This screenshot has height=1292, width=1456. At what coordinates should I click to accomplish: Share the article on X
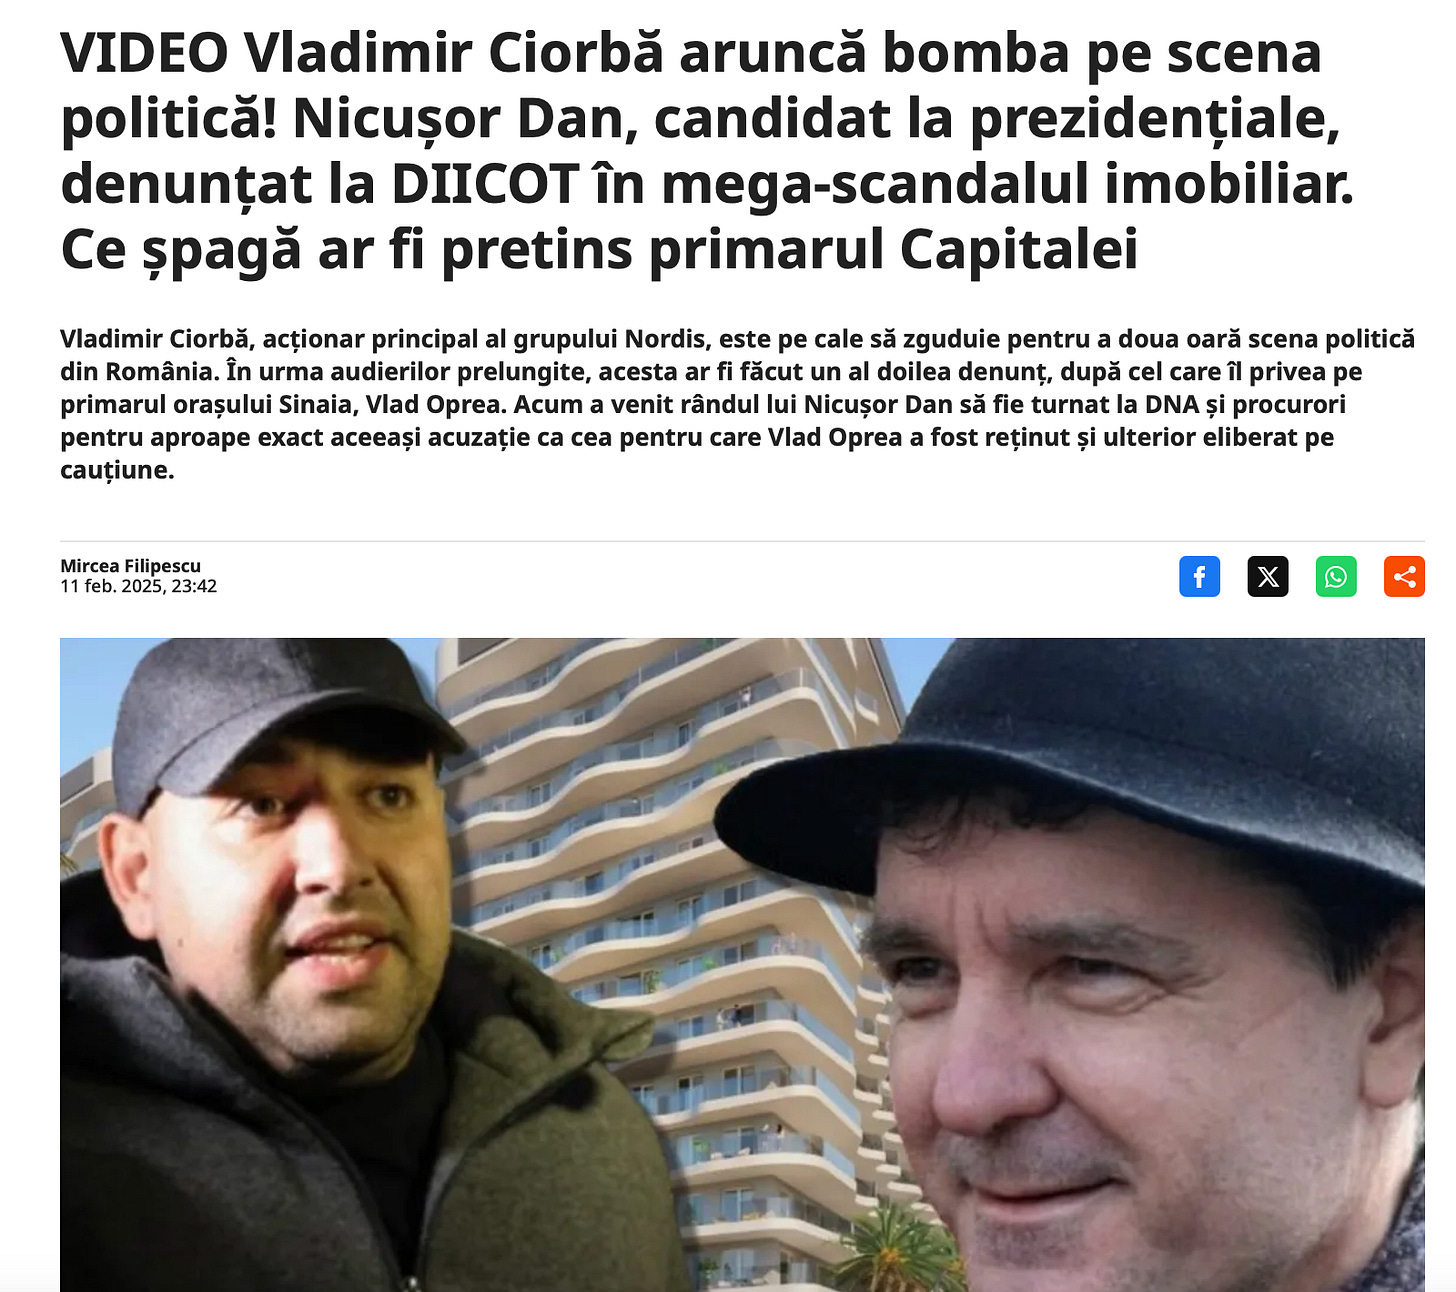point(1268,577)
